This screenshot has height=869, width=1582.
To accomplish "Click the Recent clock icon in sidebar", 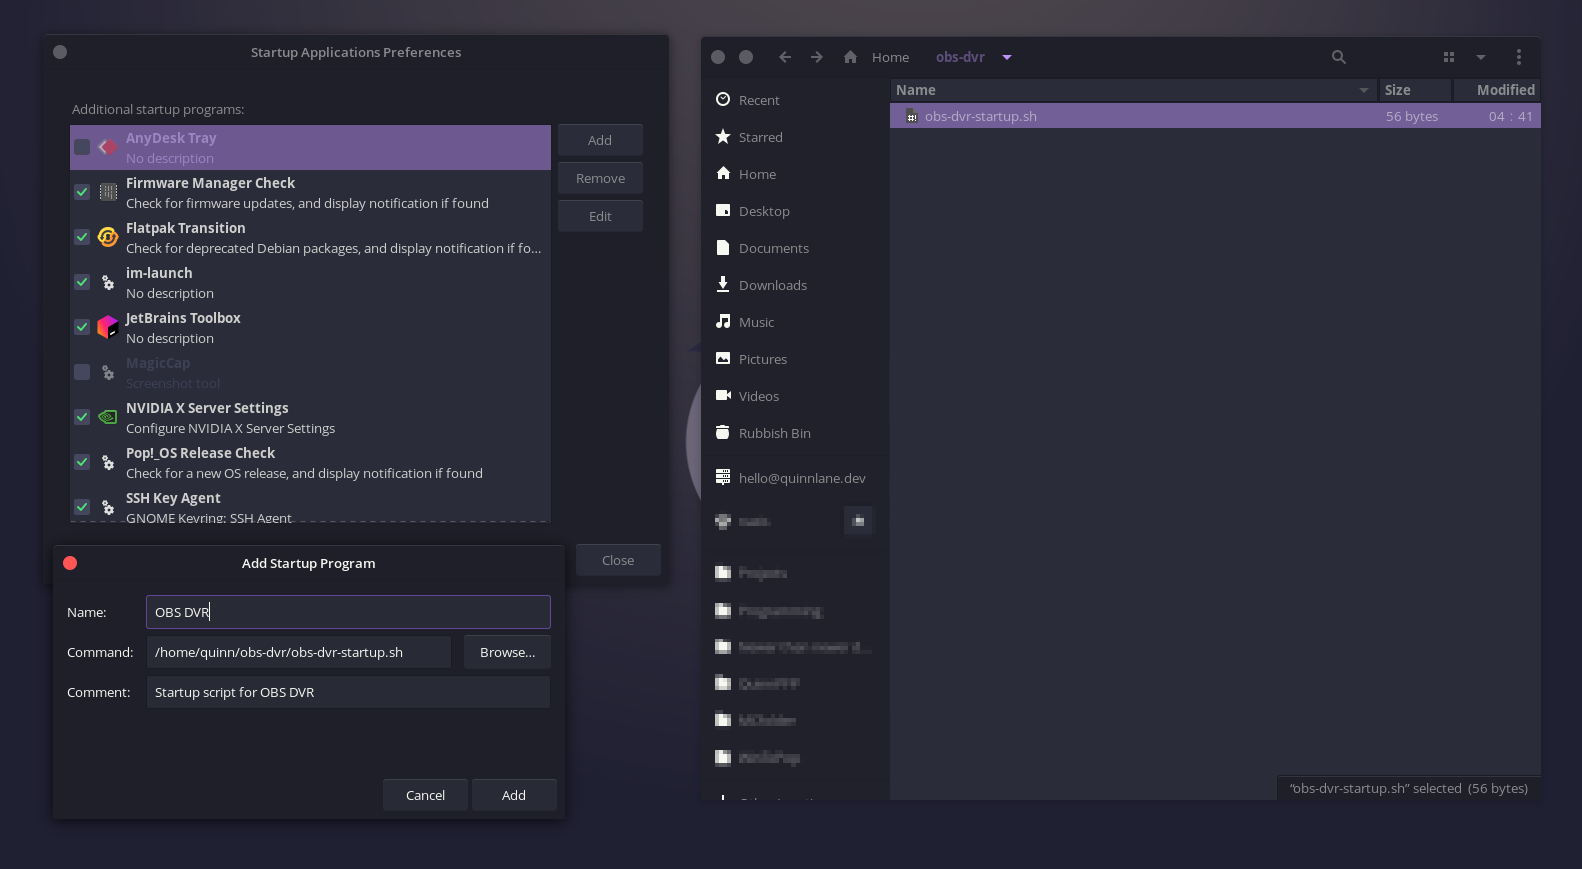I will point(723,99).
